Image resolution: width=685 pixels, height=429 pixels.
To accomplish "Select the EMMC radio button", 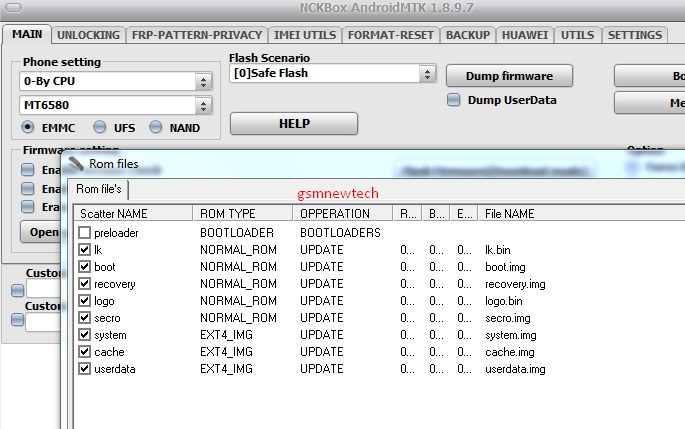I will point(28,128).
